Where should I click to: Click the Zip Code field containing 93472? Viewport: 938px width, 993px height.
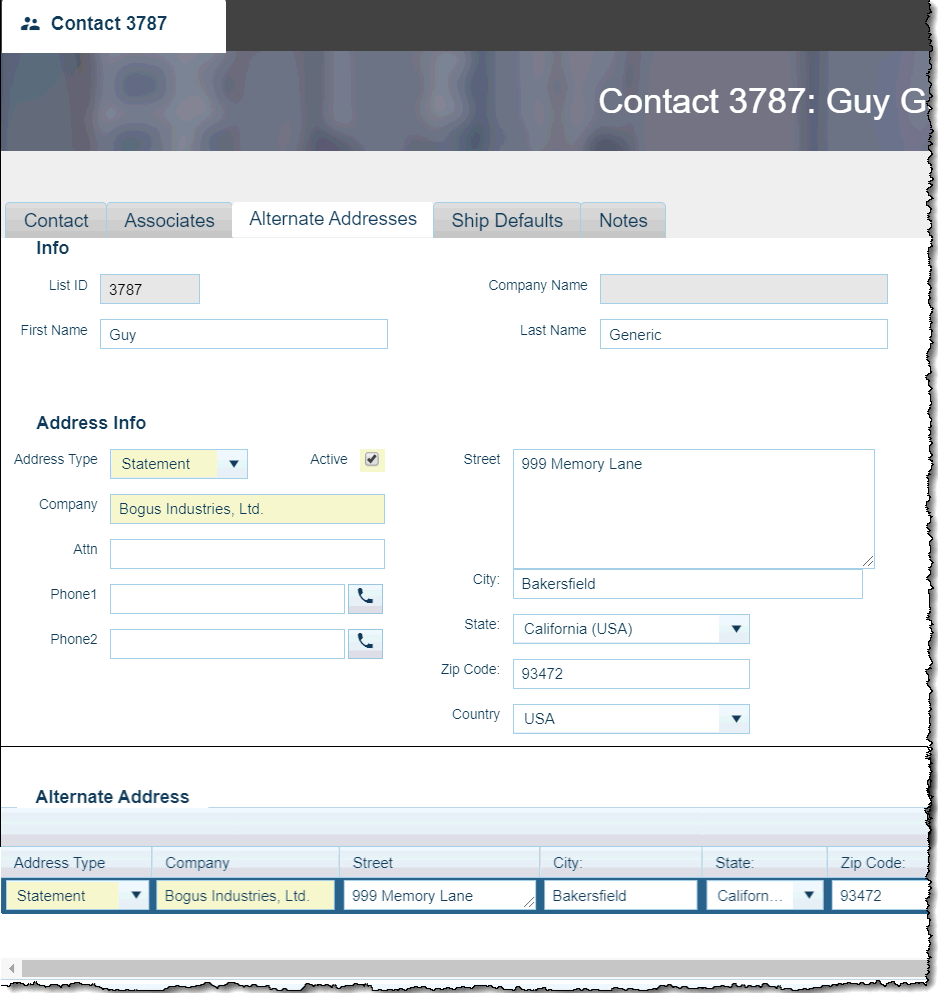point(631,674)
